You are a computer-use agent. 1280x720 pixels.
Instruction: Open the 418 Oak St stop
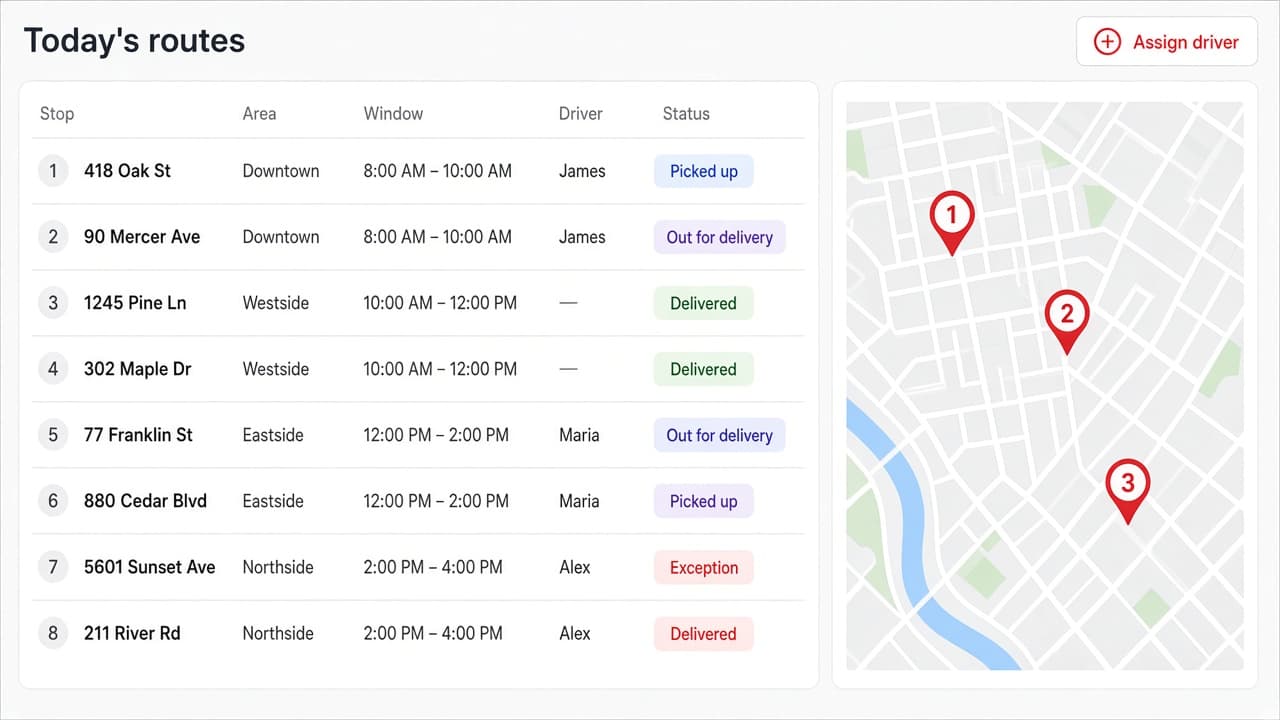click(x=127, y=171)
